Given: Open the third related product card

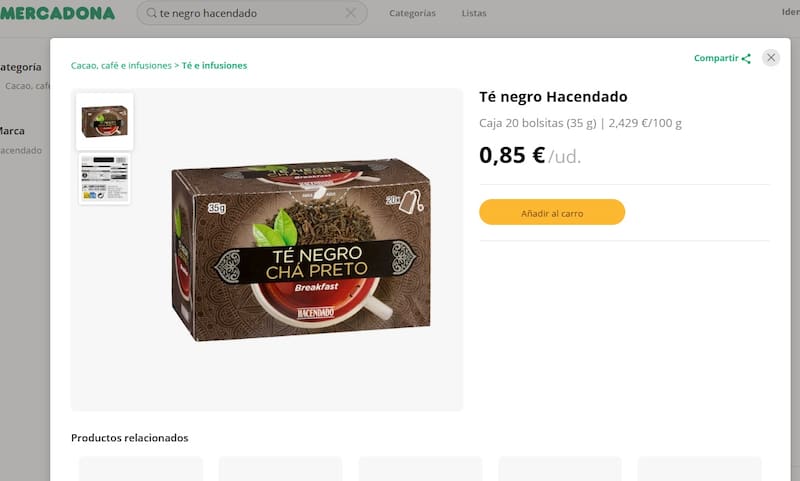Looking at the screenshot, I should pos(420,469).
